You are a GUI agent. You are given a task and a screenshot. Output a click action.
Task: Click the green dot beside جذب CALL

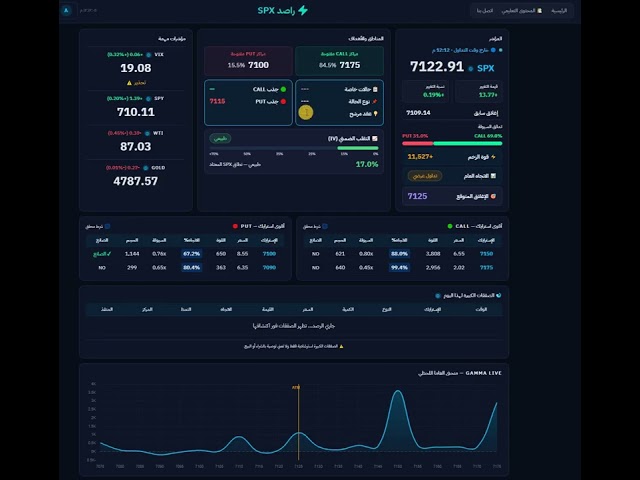coord(283,89)
